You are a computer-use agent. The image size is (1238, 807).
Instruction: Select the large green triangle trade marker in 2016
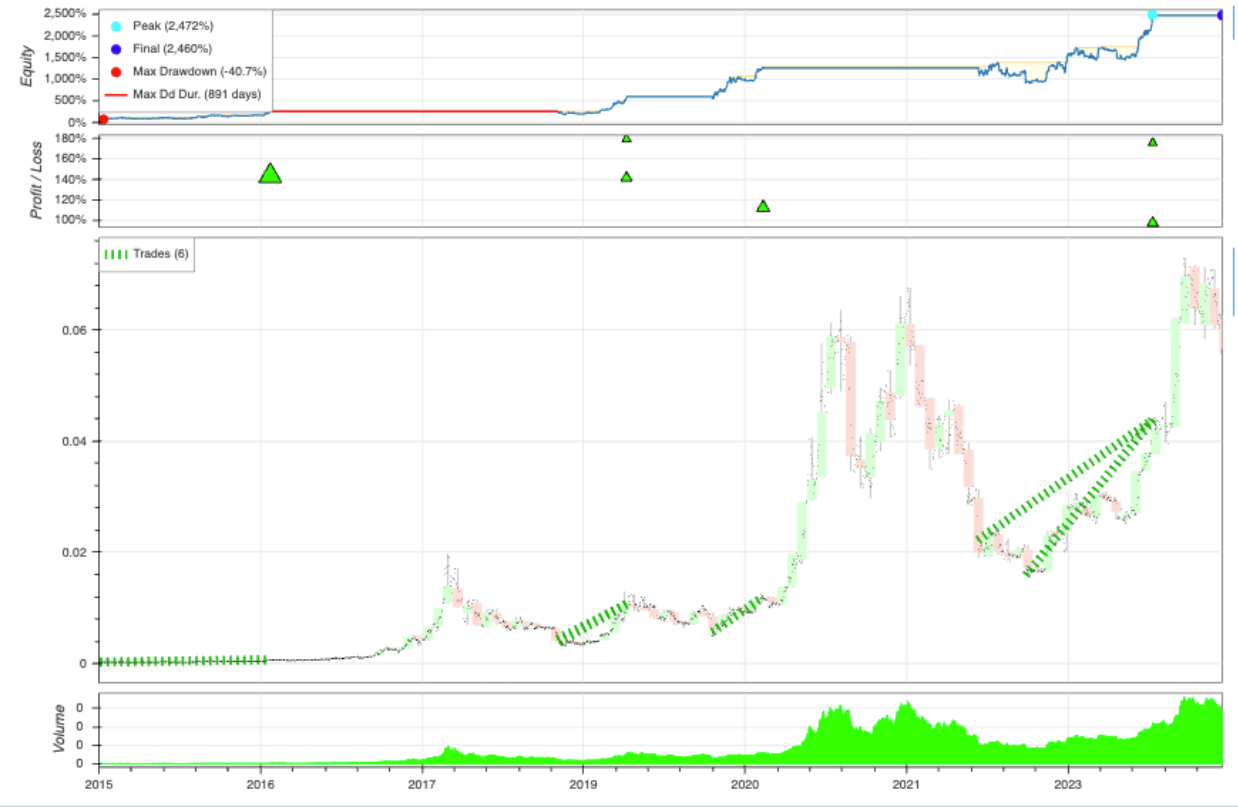point(270,174)
